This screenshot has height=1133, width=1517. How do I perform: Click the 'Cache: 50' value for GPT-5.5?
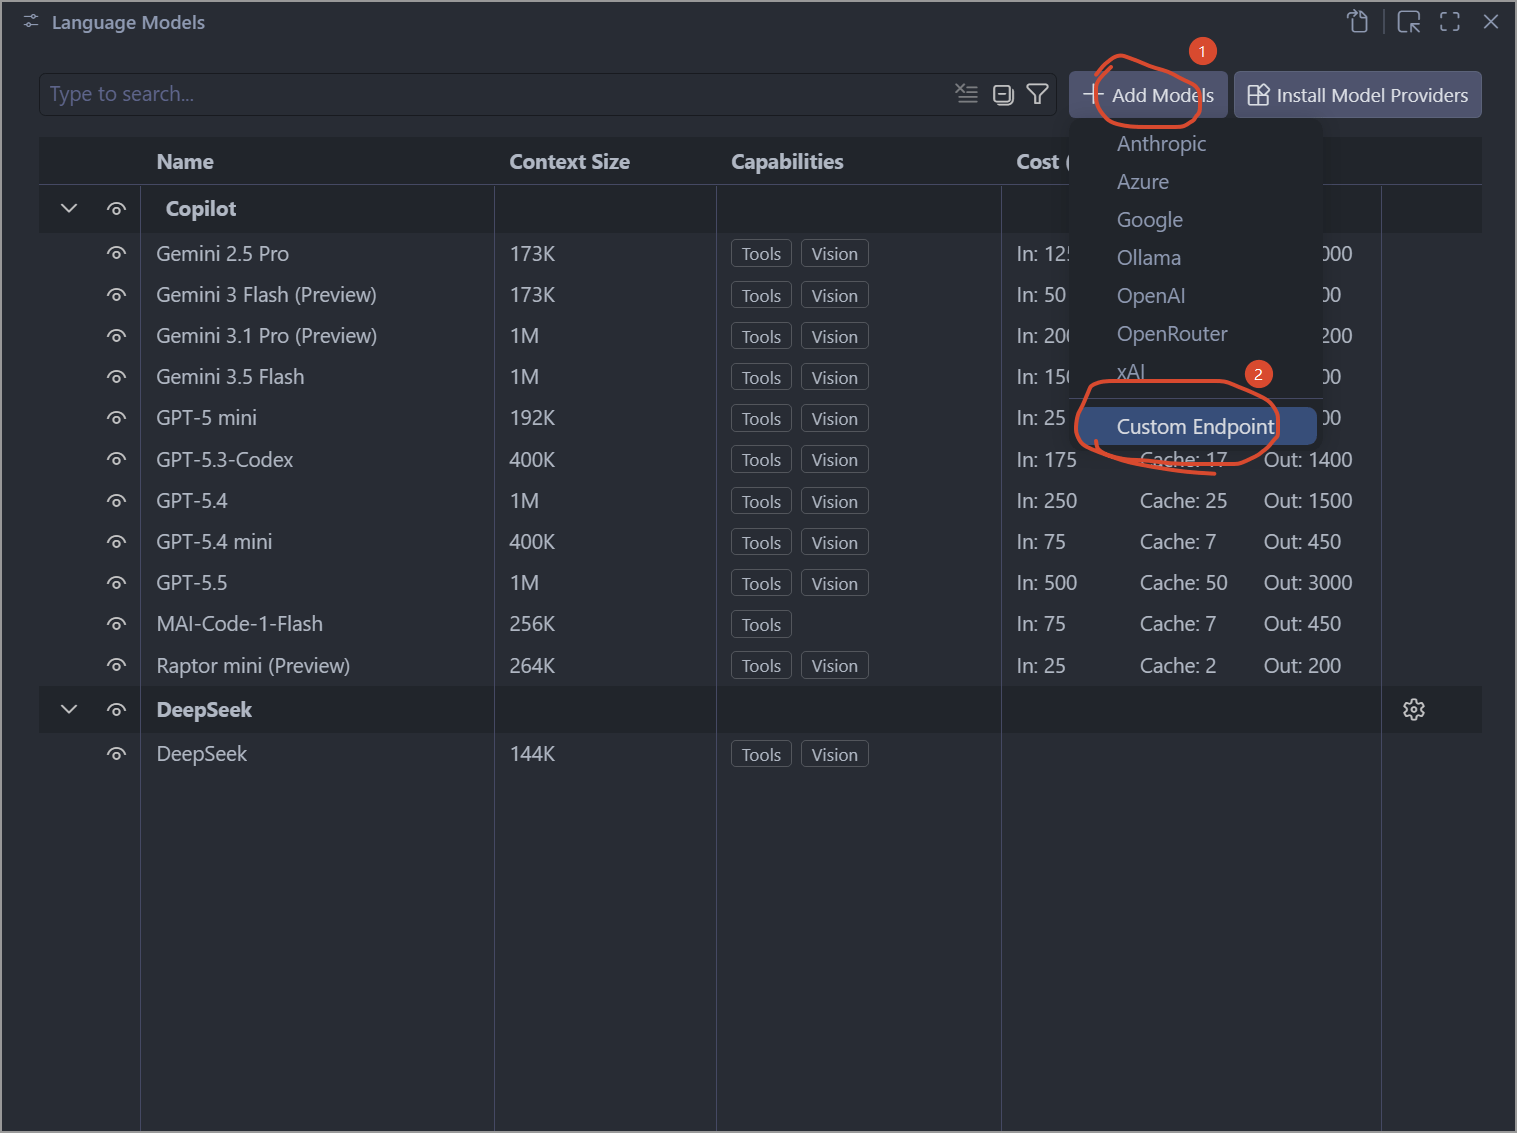1184,583
